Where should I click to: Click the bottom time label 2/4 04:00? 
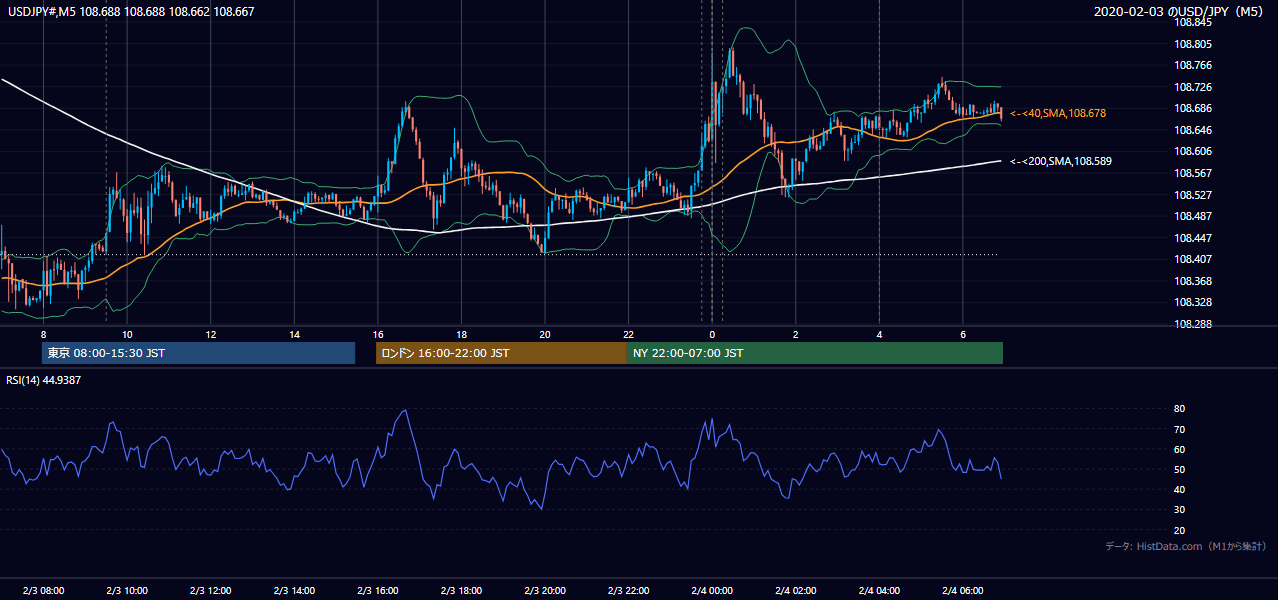click(879, 591)
